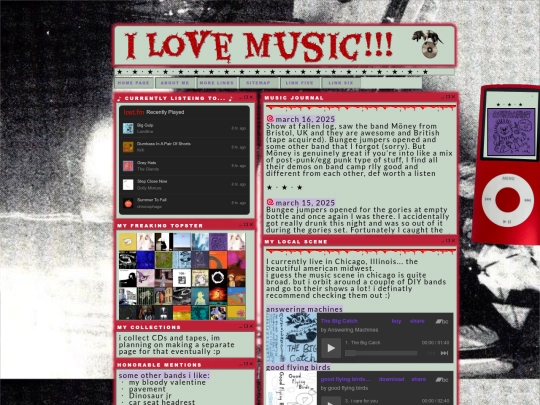This screenshot has height=405, width=540.
Task: Click 'by Answering Machines' artist text
Action: click(x=349, y=330)
